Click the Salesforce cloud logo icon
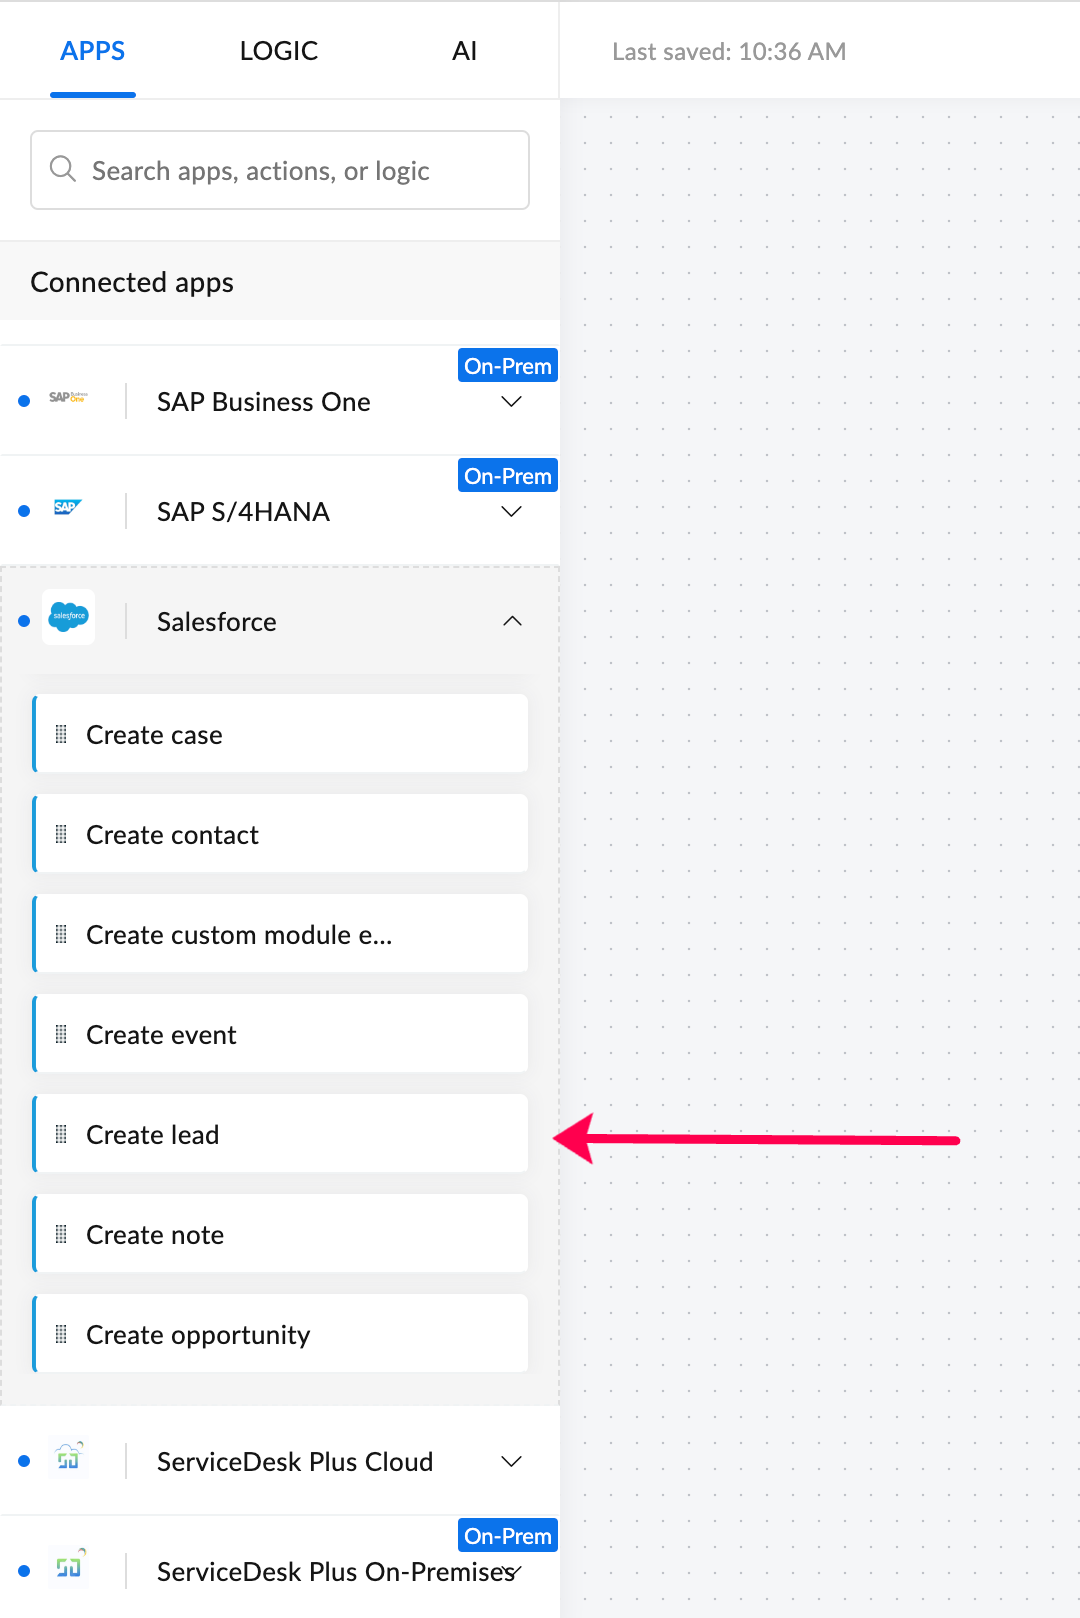 (x=69, y=616)
